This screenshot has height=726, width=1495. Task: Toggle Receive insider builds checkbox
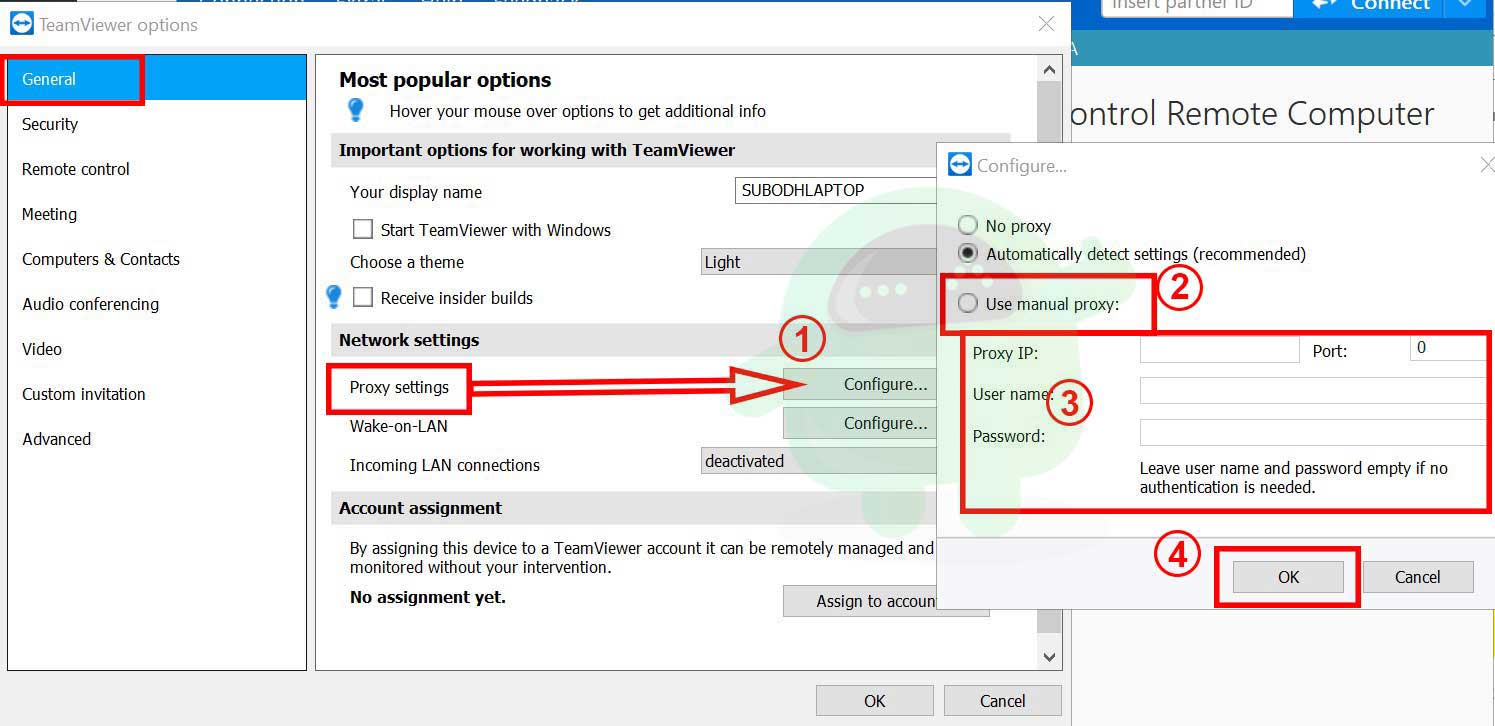click(363, 297)
